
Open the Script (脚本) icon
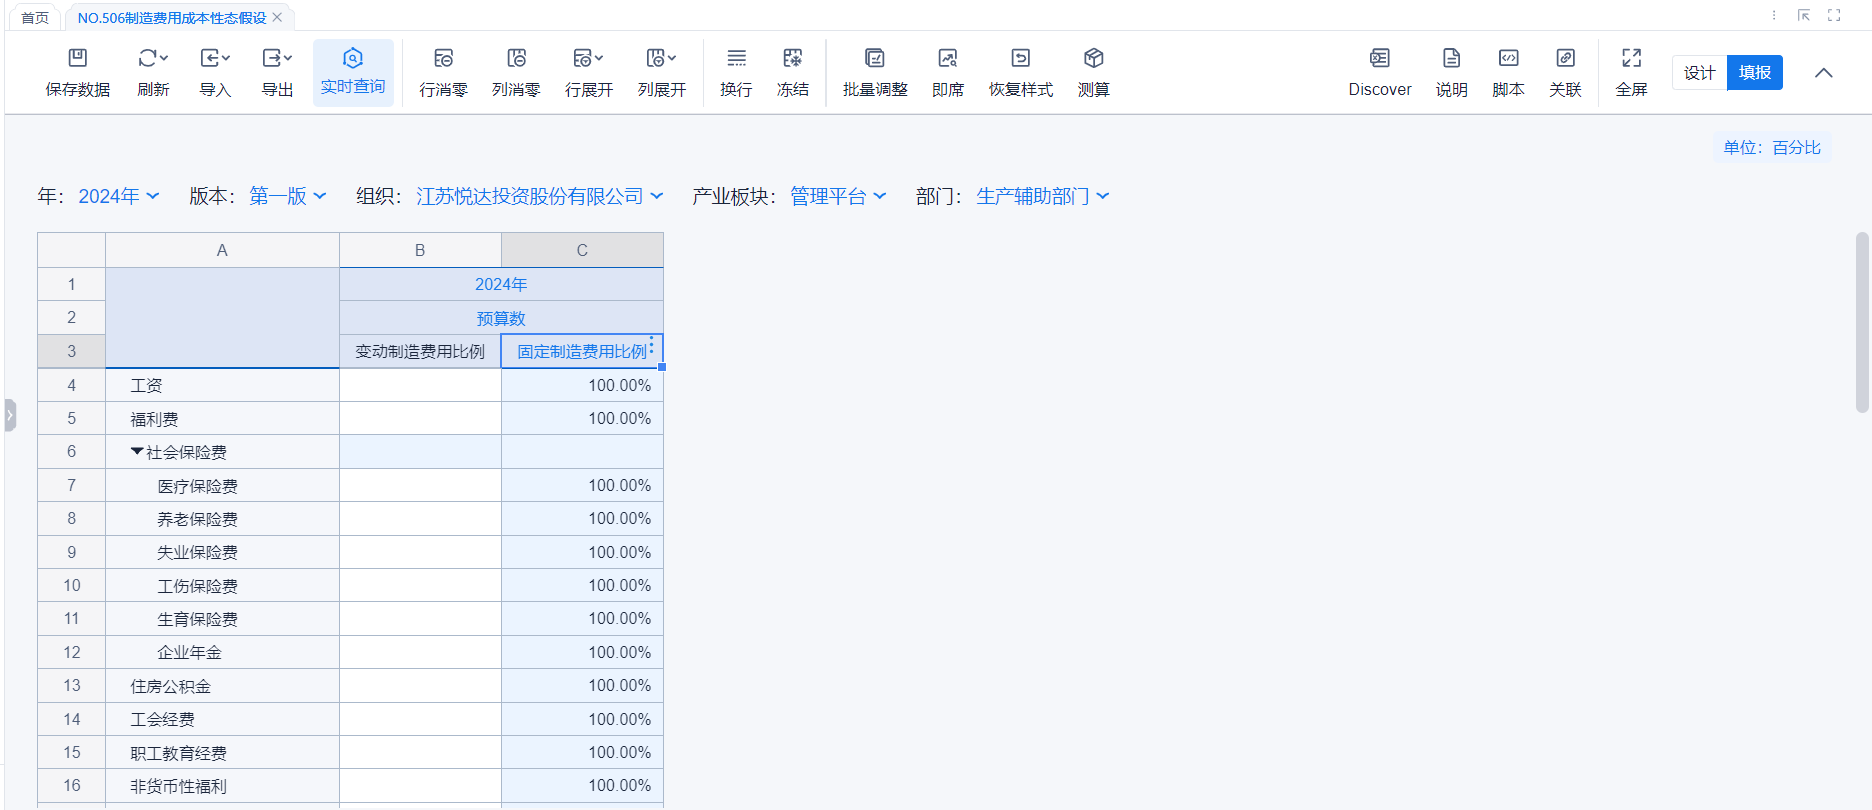1508,59
